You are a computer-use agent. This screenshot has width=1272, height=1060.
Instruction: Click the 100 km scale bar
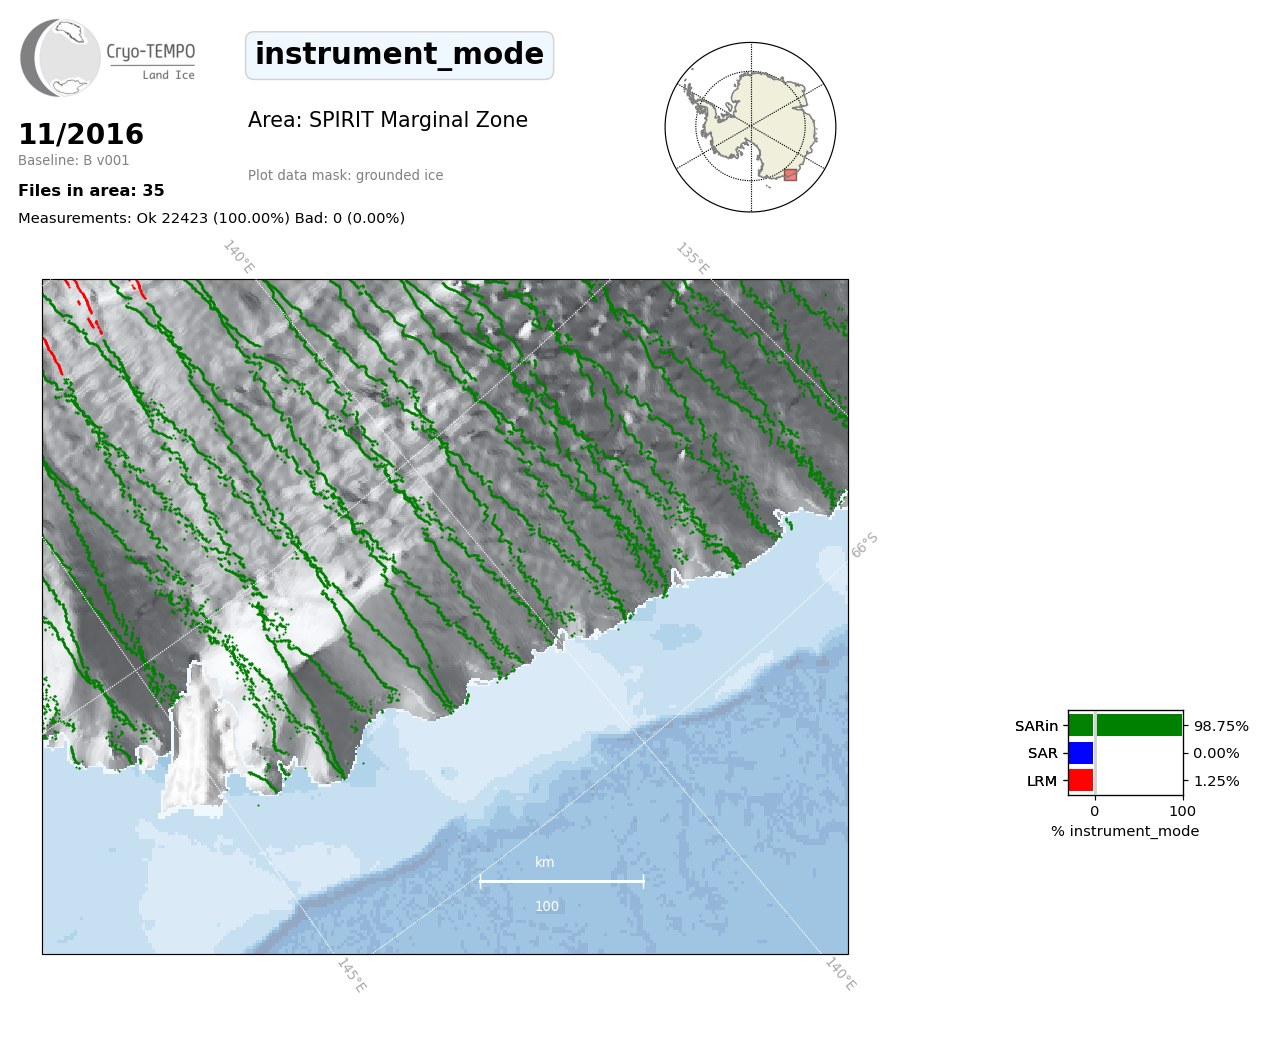562,882
